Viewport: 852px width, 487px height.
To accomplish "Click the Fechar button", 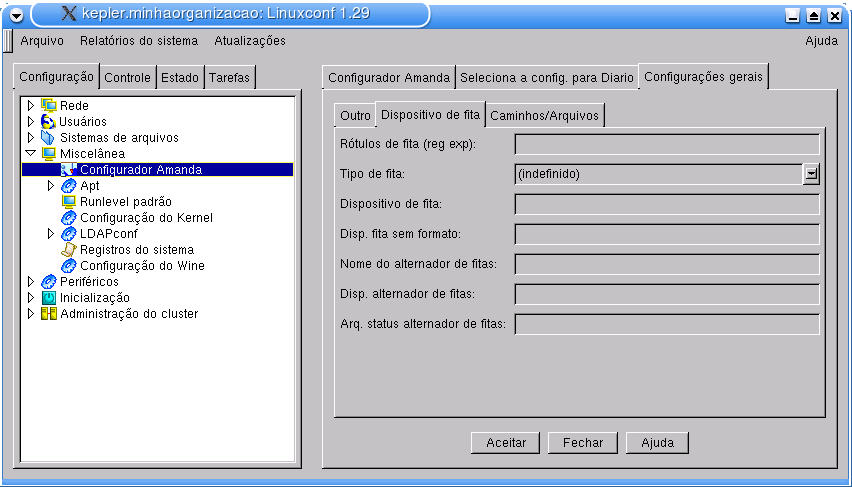I will click(582, 443).
